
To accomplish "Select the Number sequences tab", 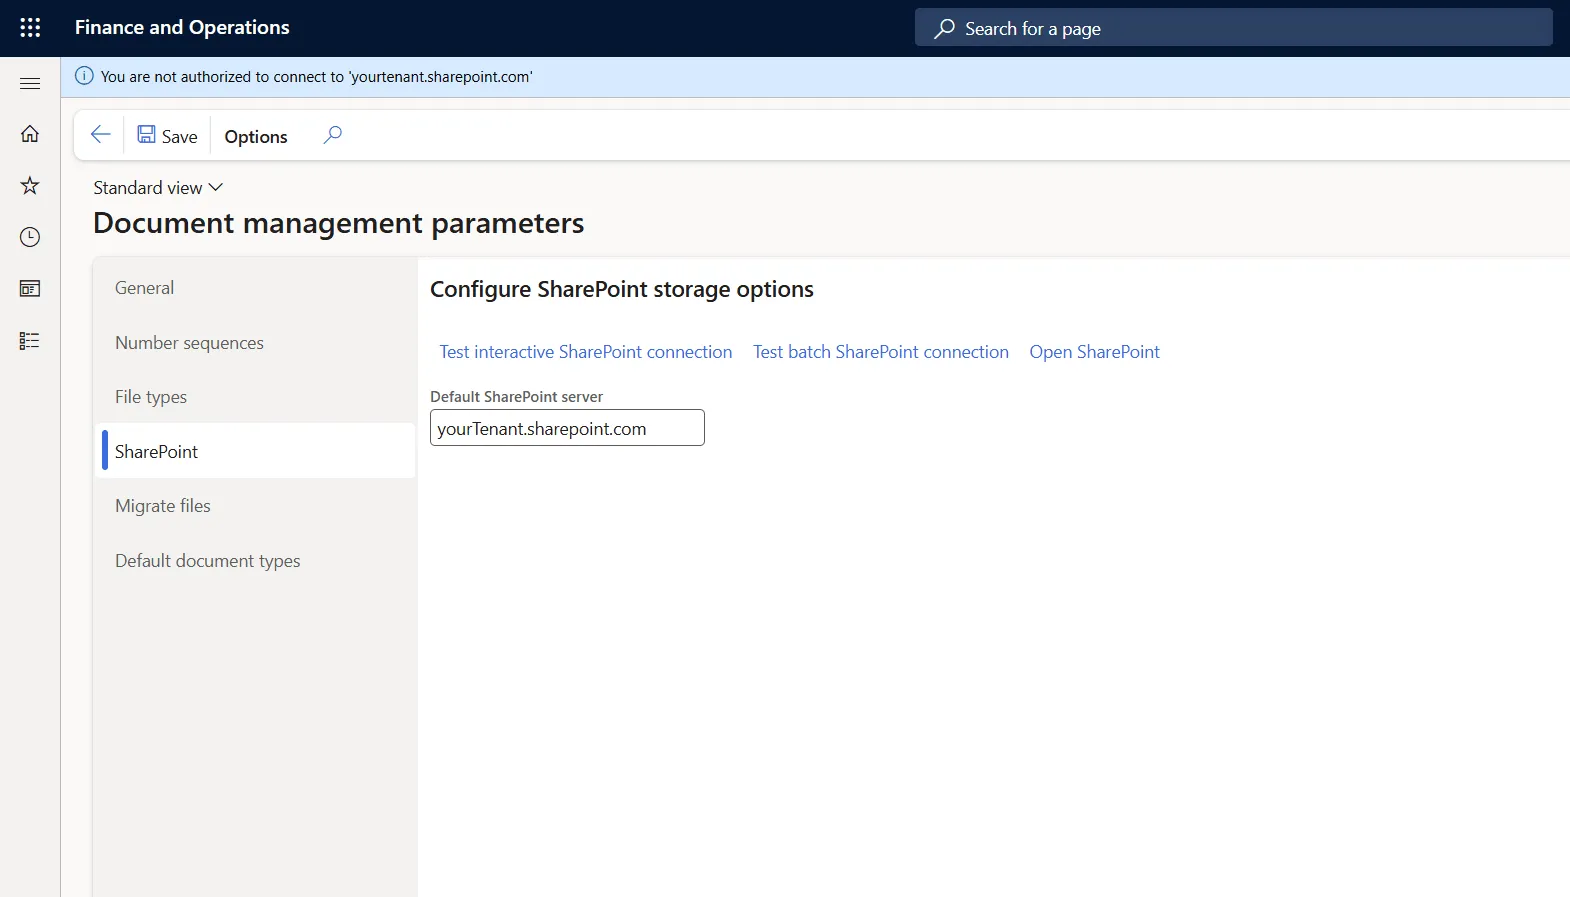I will (x=255, y=343).
